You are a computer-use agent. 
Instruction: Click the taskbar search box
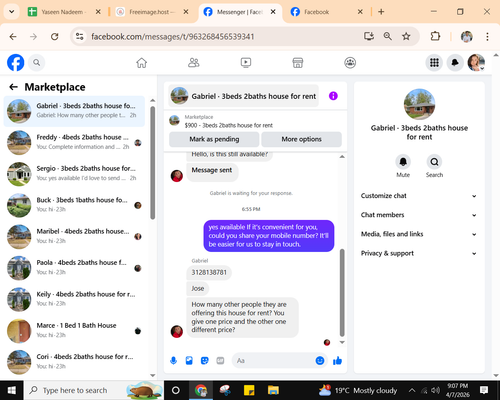(x=94, y=390)
